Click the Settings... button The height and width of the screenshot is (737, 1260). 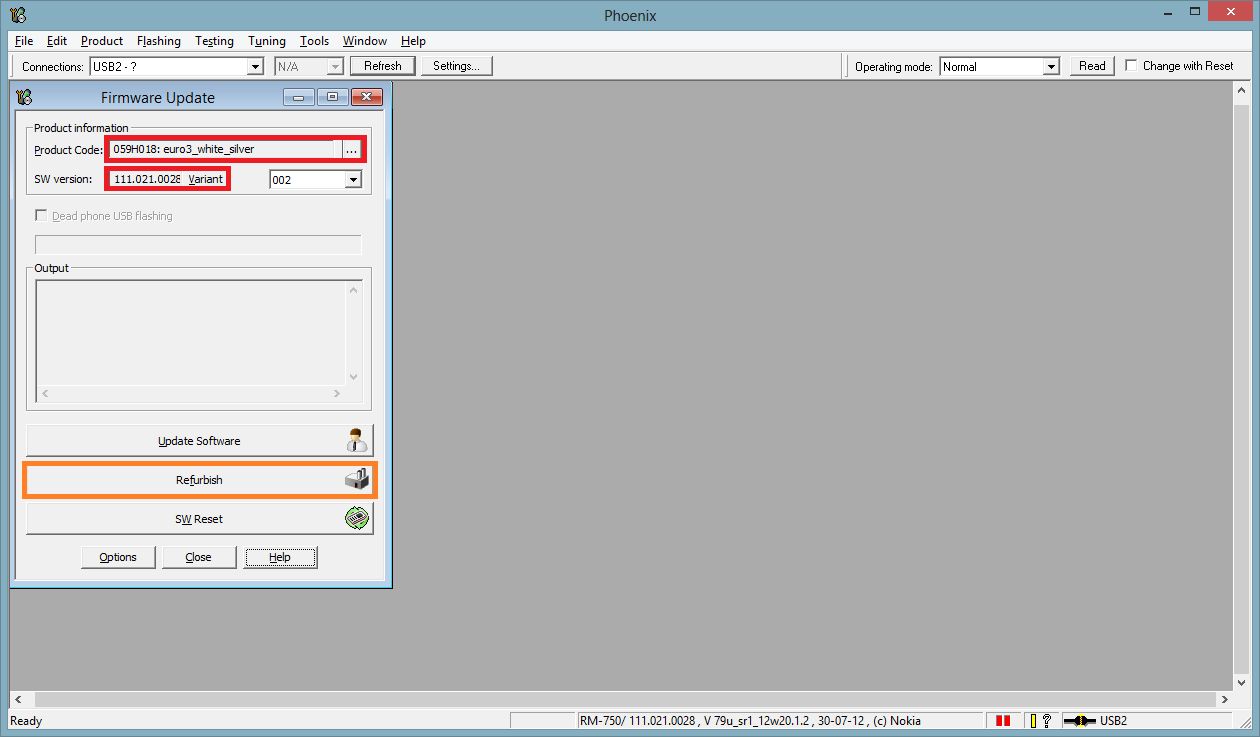click(x=456, y=66)
